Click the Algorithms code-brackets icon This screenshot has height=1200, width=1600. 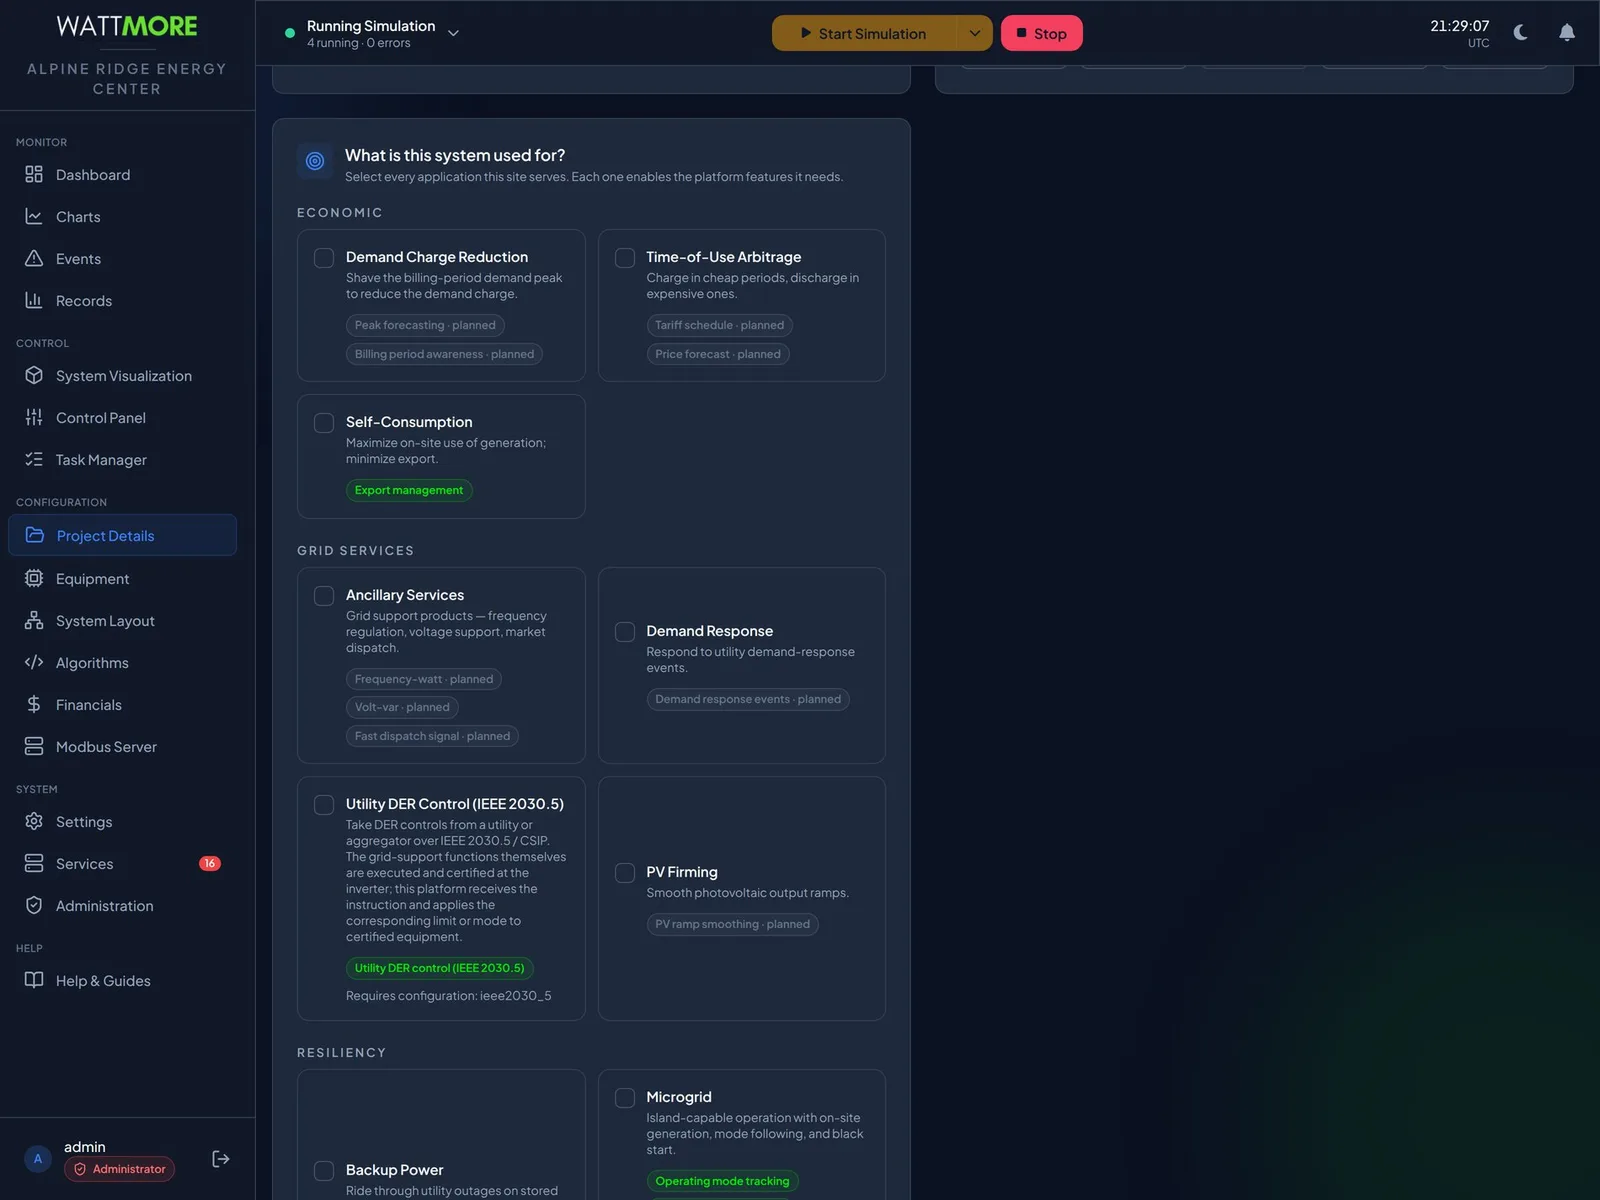(x=34, y=663)
